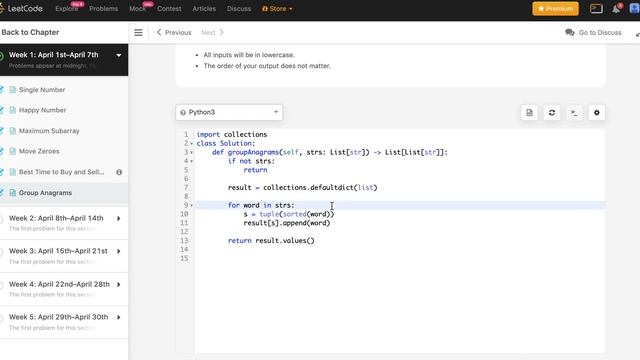Image resolution: width=640 pixels, height=360 pixels.
Task: Open the notifications bell
Action: pyautogui.click(x=616, y=9)
